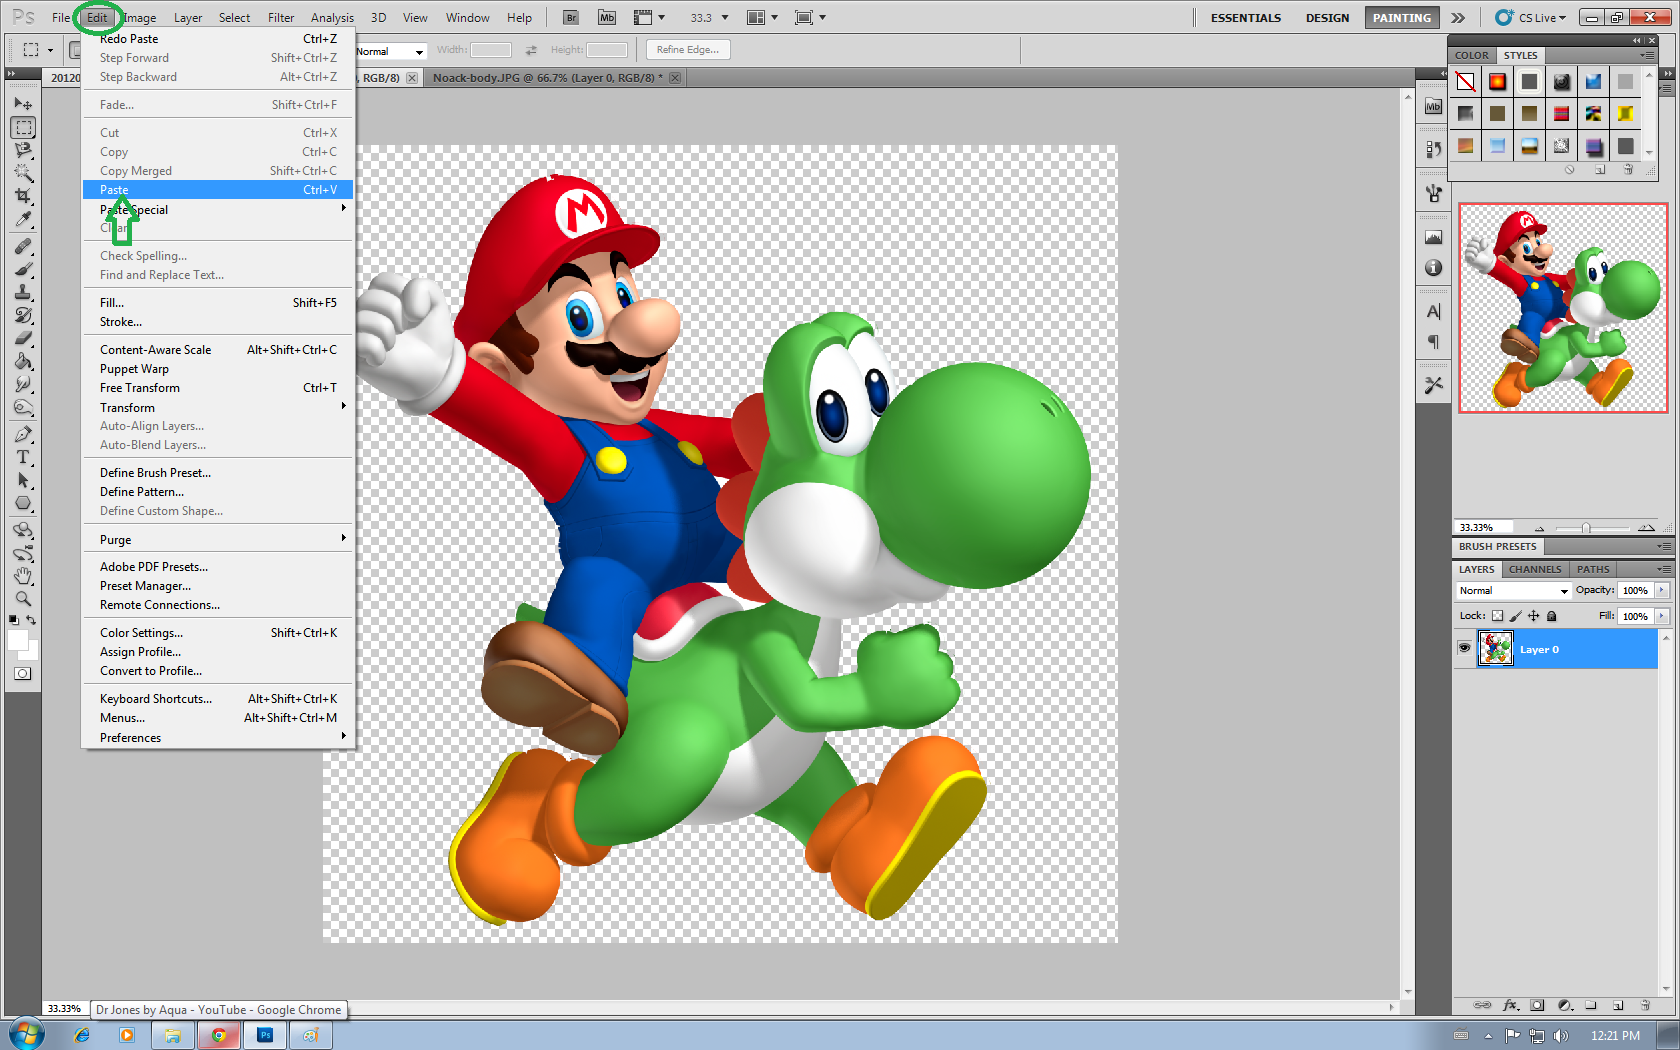Add layer style with fx button

click(x=1511, y=1005)
